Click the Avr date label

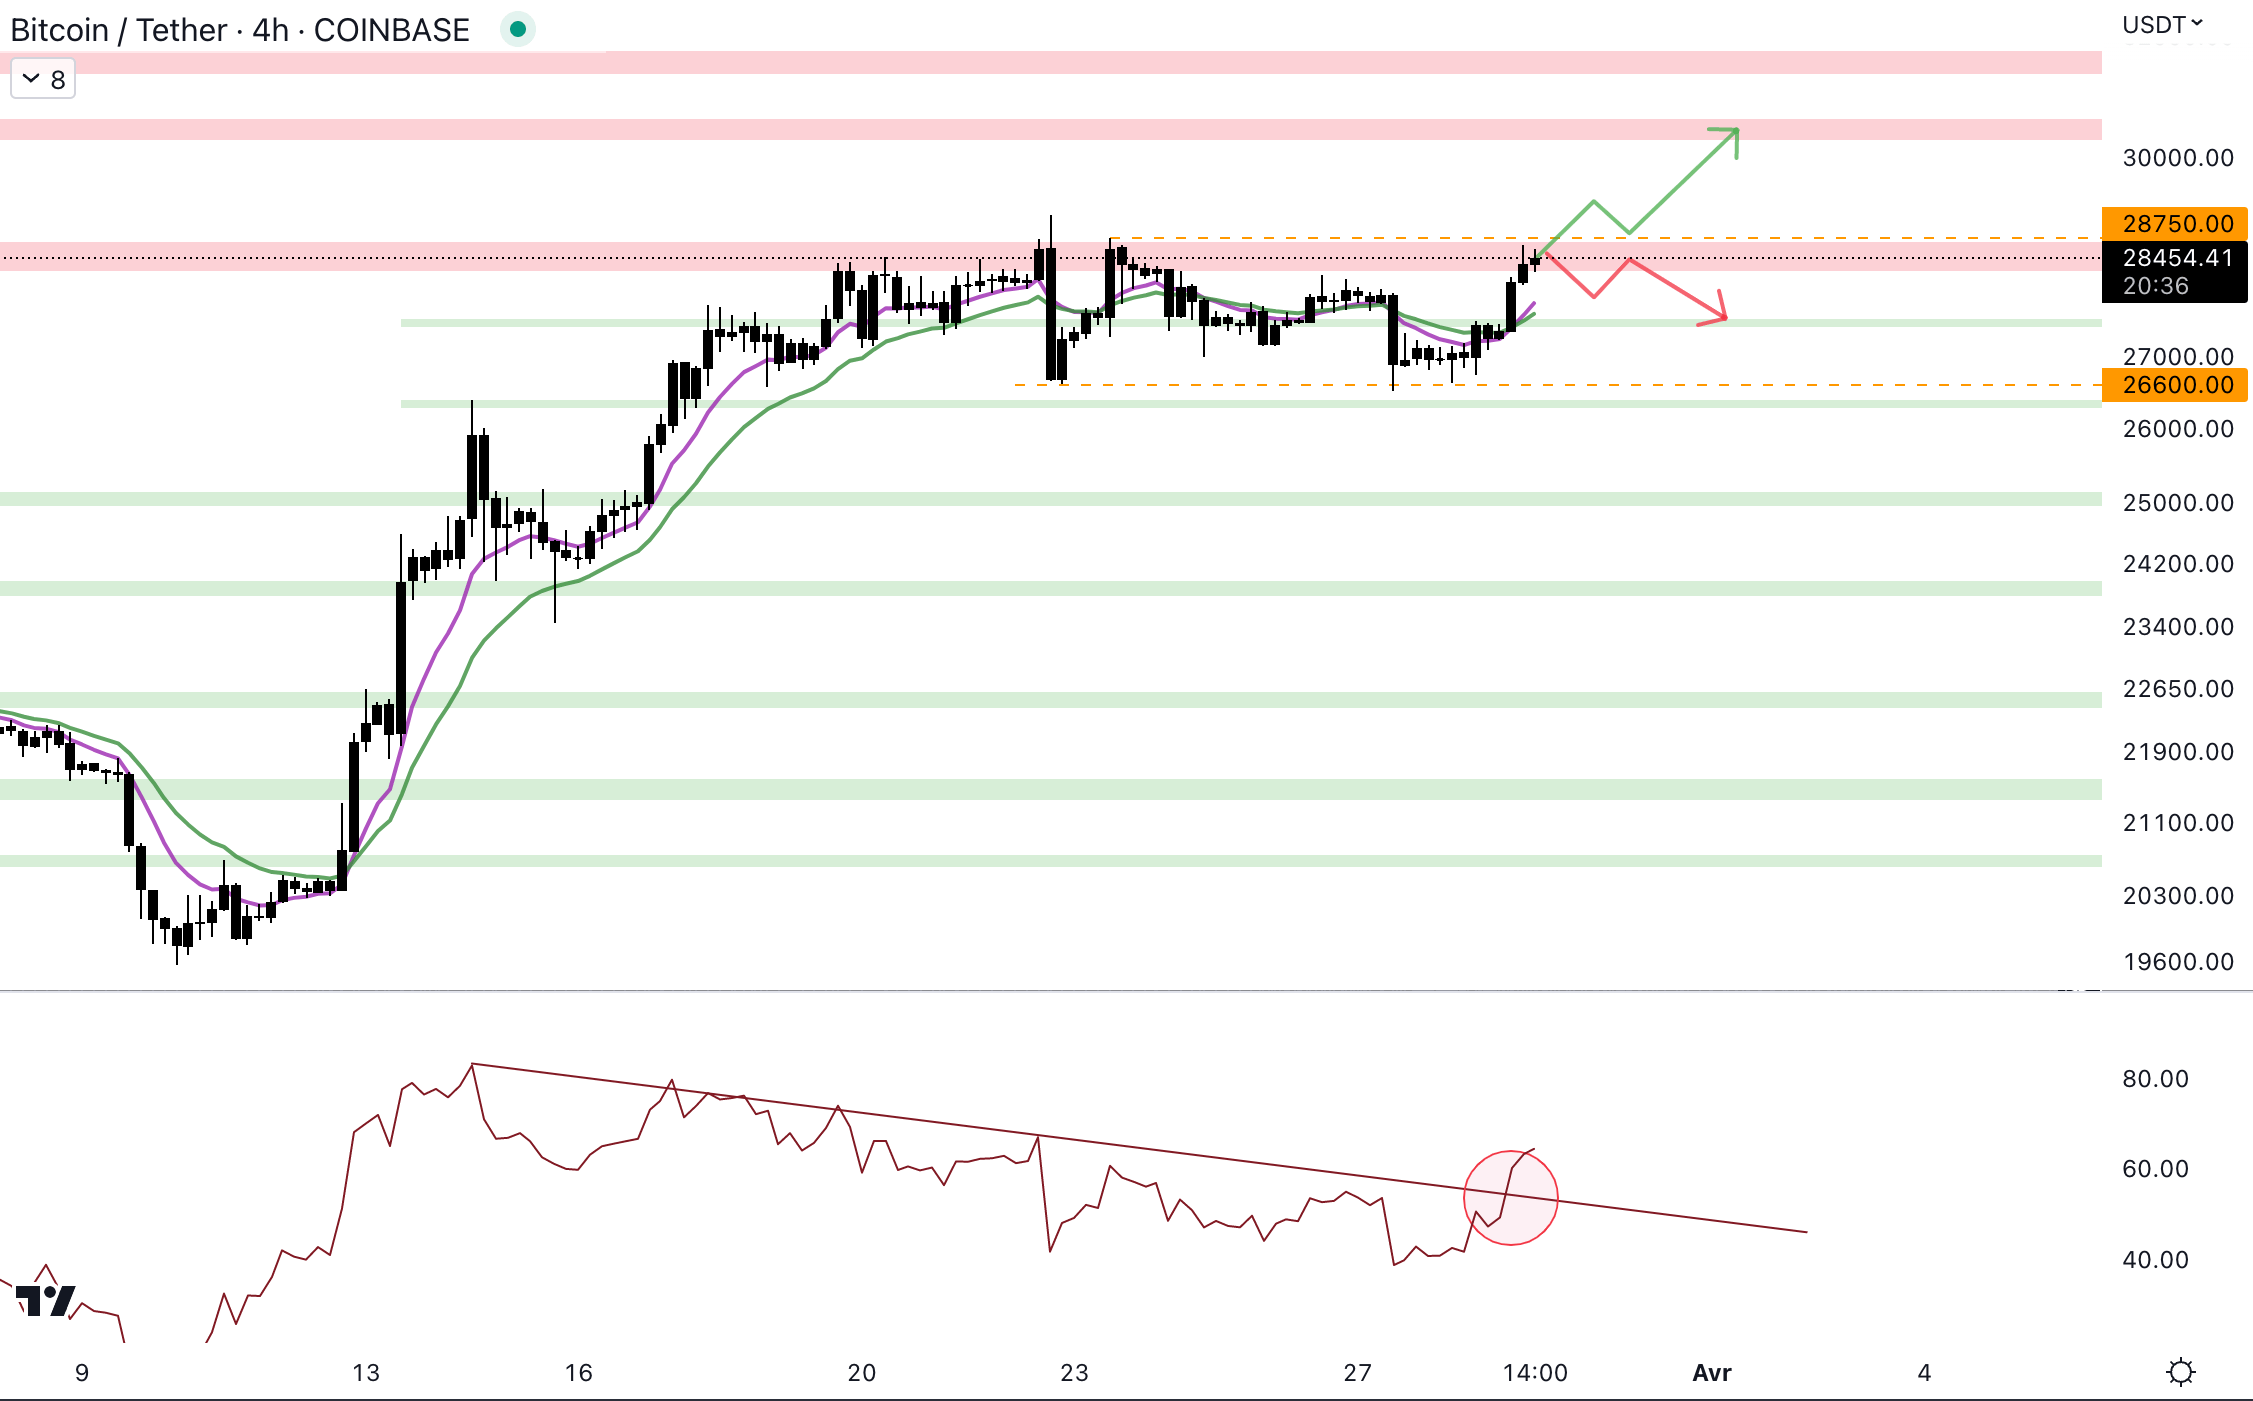click(1711, 1372)
